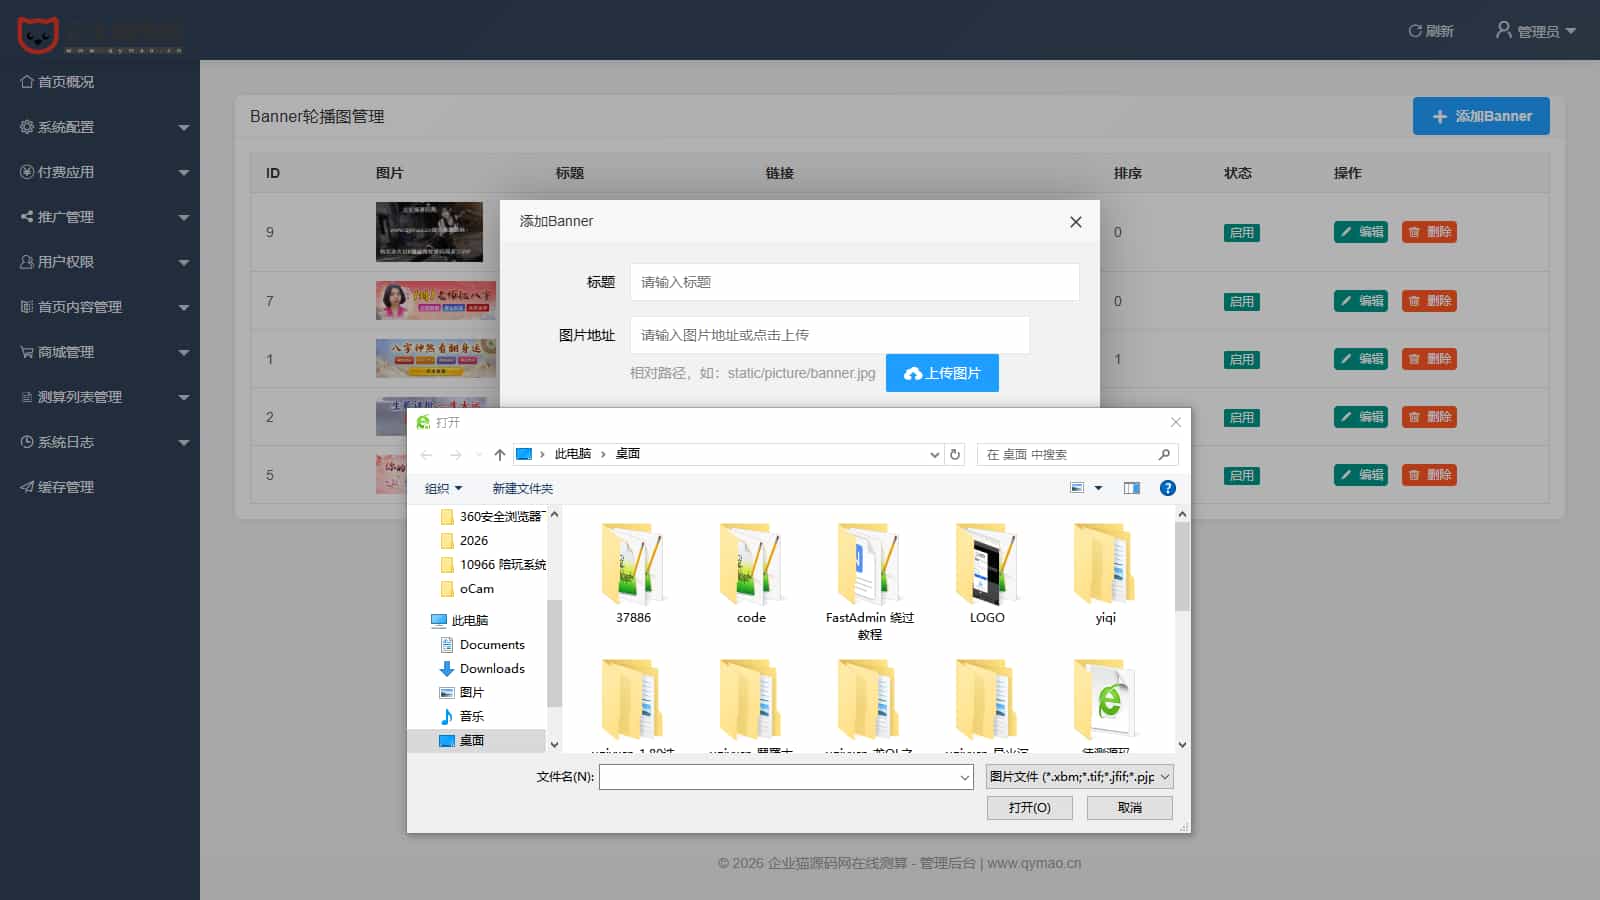Click the refresh icon in file dialog address bar
This screenshot has height=900, width=1600.
tap(955, 454)
